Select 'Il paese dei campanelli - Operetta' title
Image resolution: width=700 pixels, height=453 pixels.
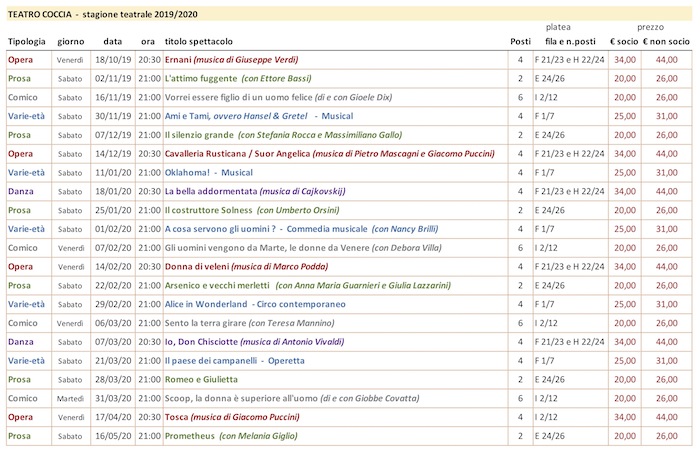(x=235, y=361)
